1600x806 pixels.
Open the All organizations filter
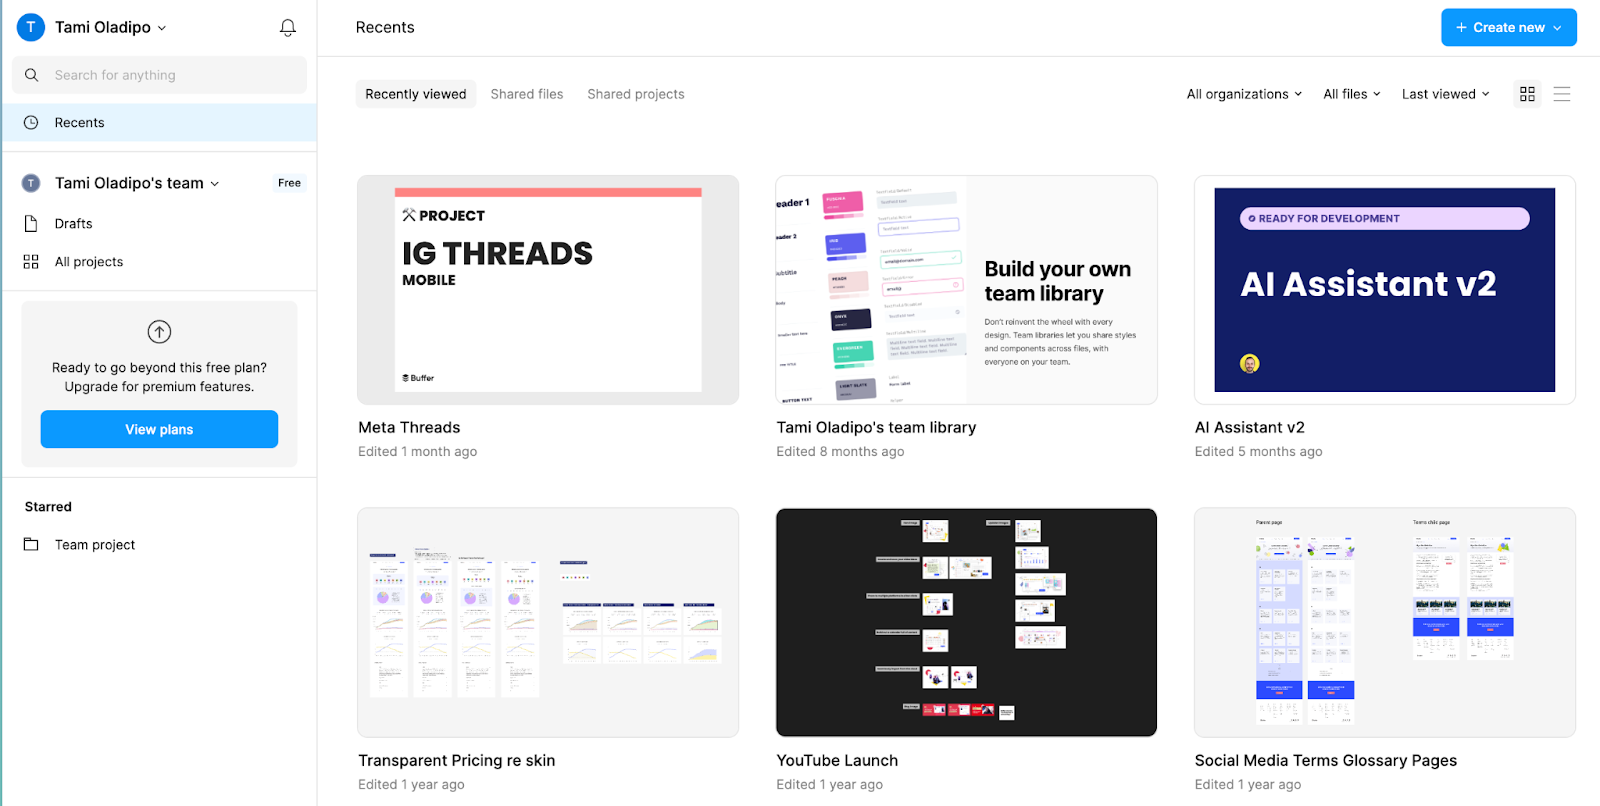click(x=1244, y=94)
